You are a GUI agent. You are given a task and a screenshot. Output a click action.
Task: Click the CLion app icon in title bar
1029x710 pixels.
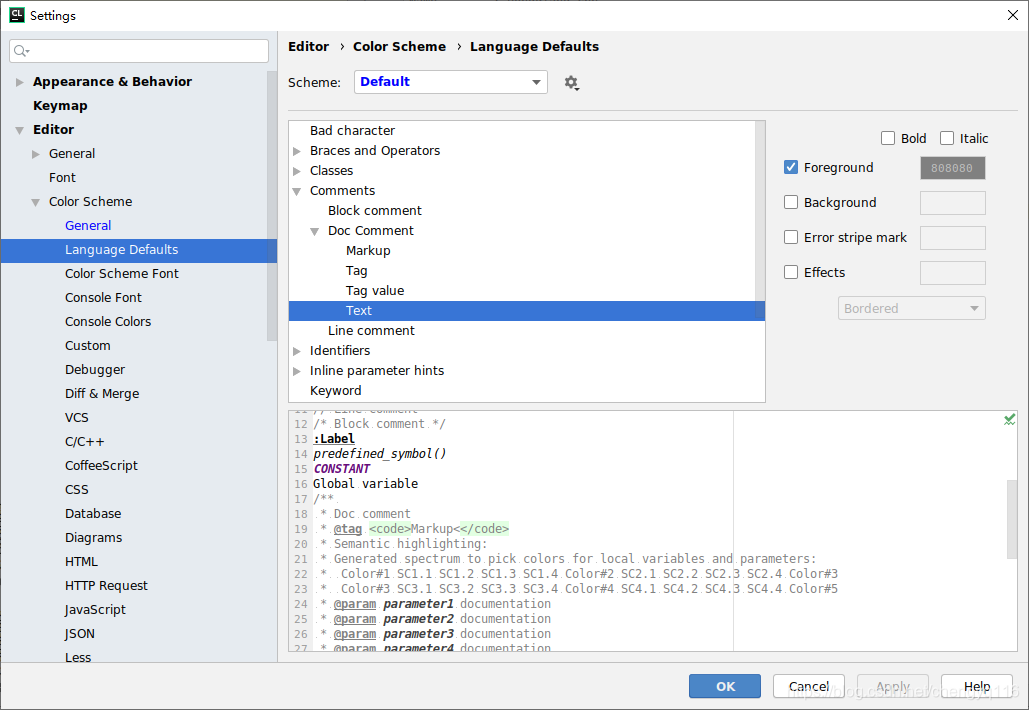pyautogui.click(x=16, y=15)
